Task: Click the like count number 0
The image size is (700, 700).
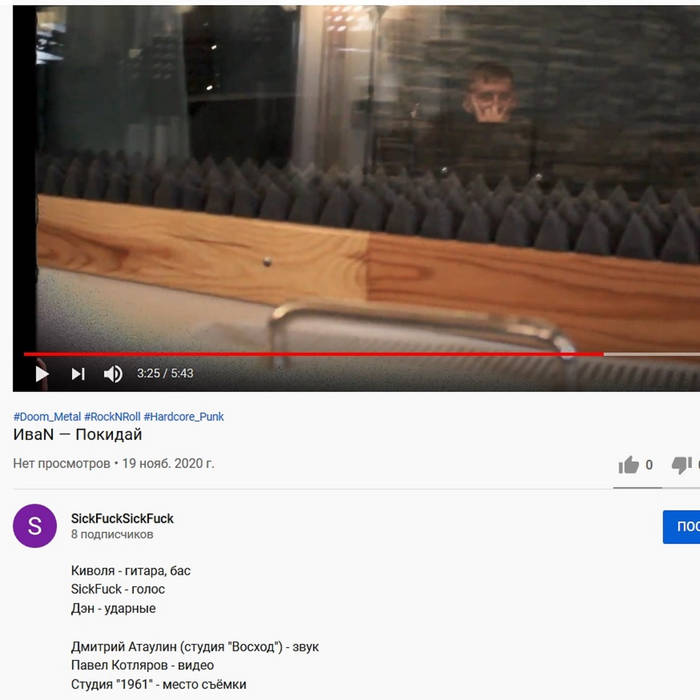Action: [649, 465]
